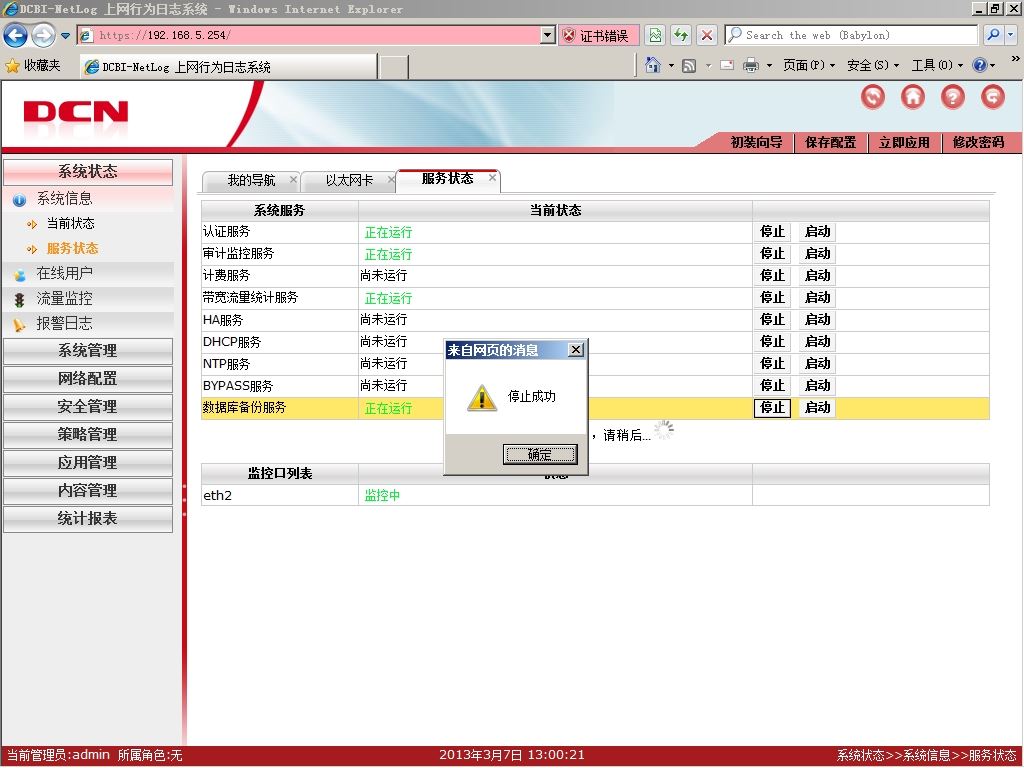Open a new blank browser tab
This screenshot has height=768, width=1024.
pos(393,67)
